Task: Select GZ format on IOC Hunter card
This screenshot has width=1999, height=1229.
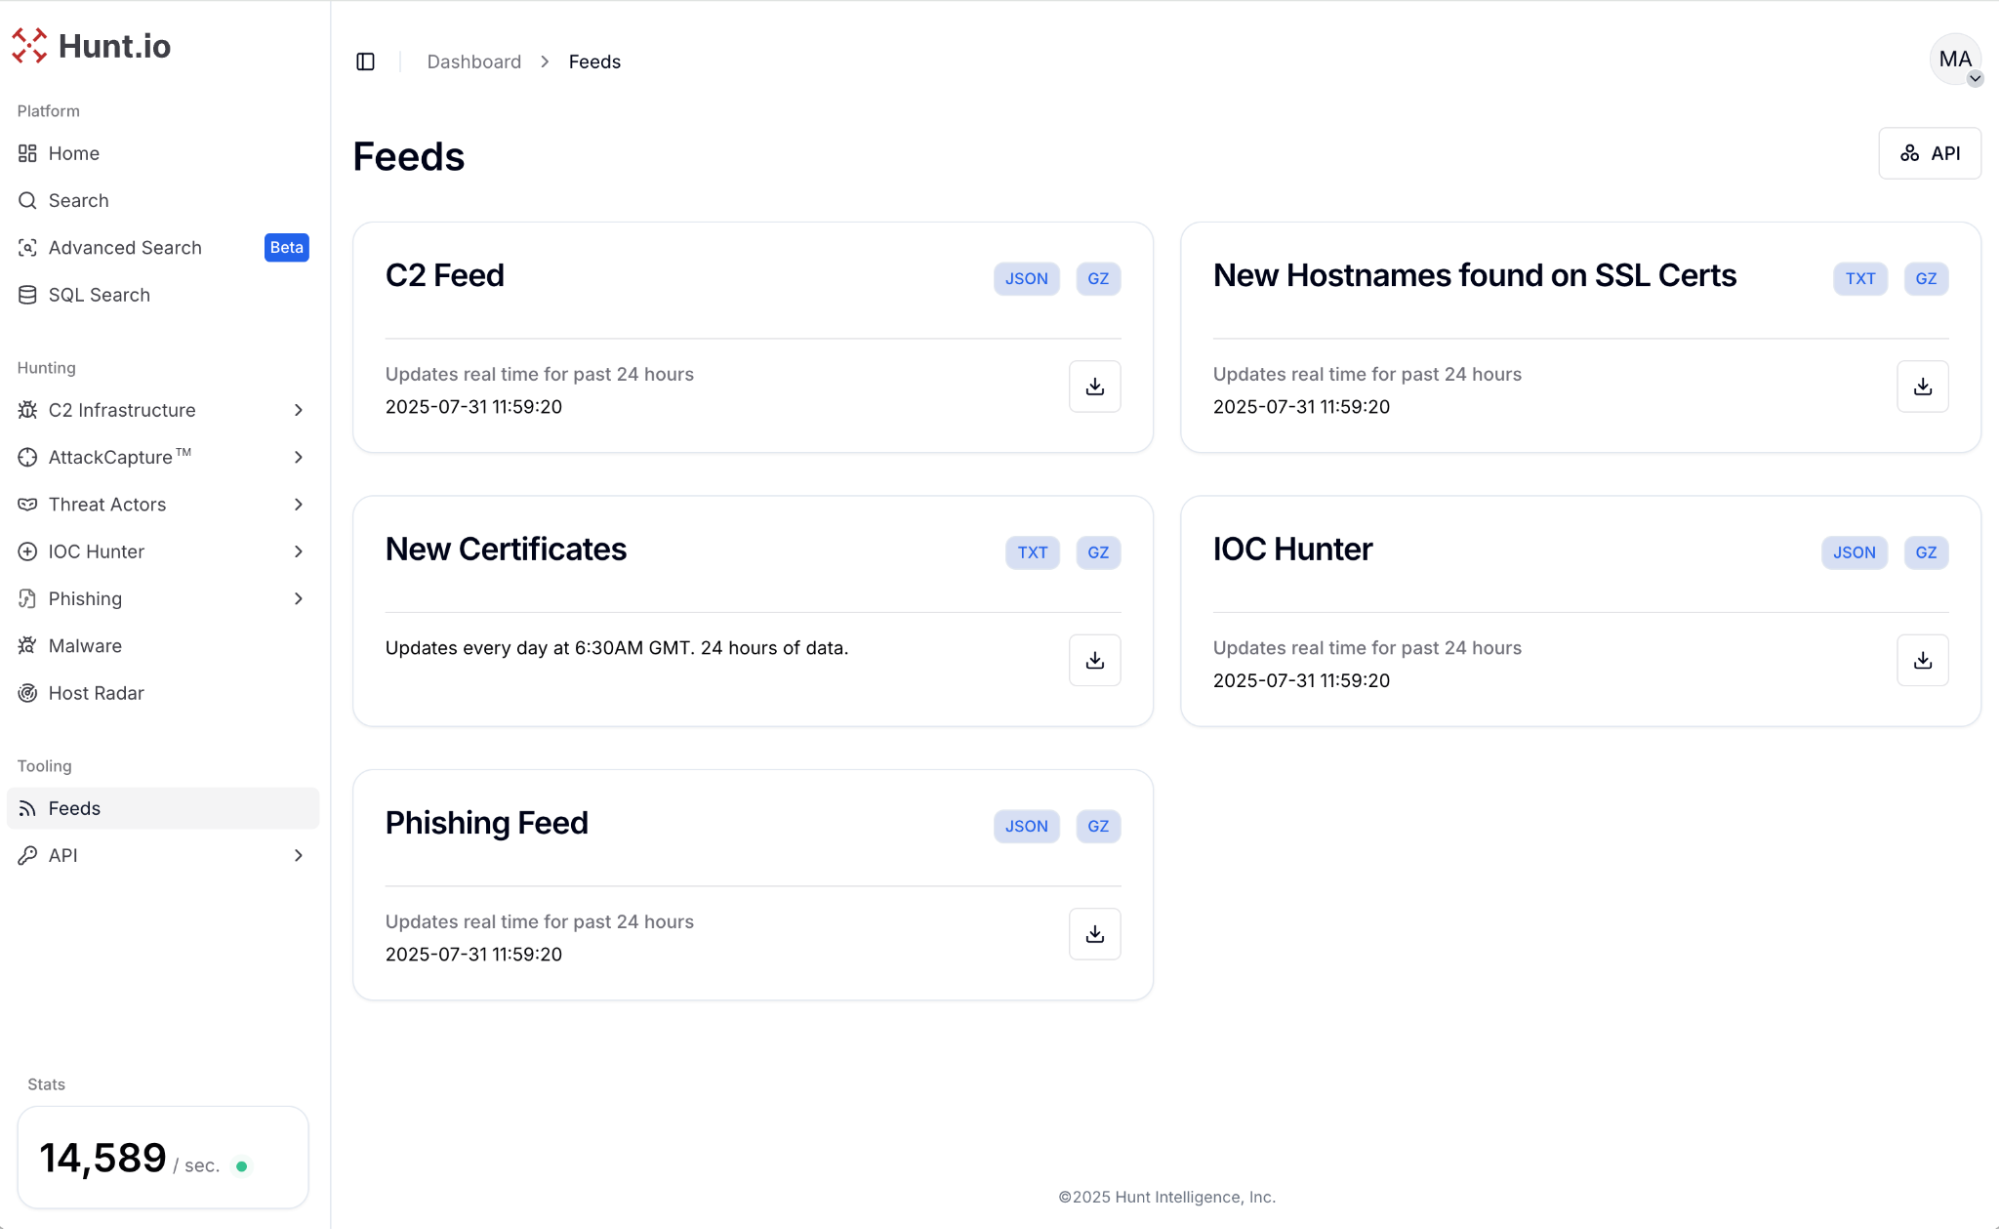Action: (x=1926, y=553)
